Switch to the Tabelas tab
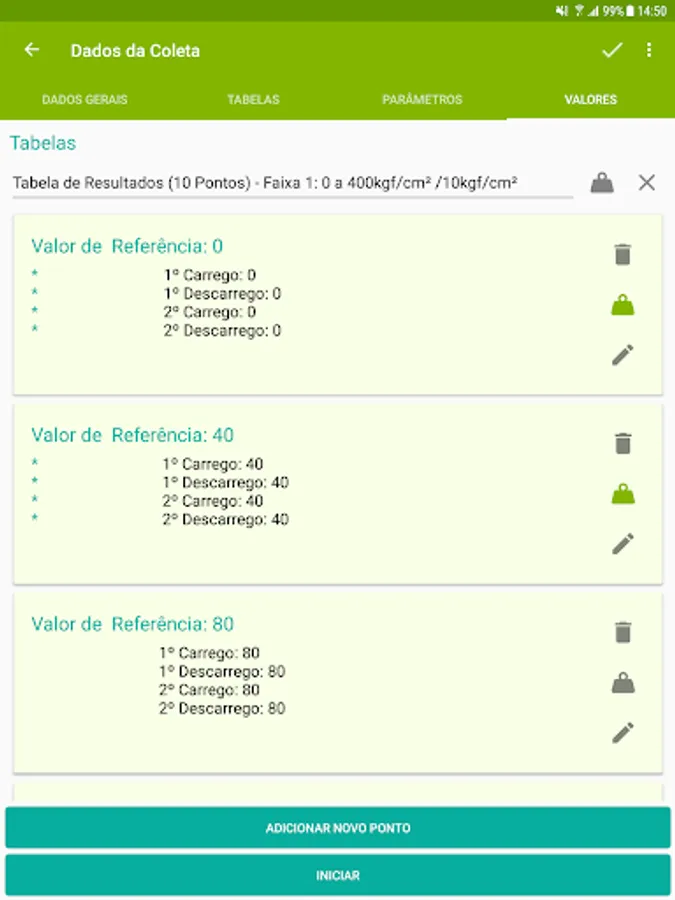 click(253, 100)
